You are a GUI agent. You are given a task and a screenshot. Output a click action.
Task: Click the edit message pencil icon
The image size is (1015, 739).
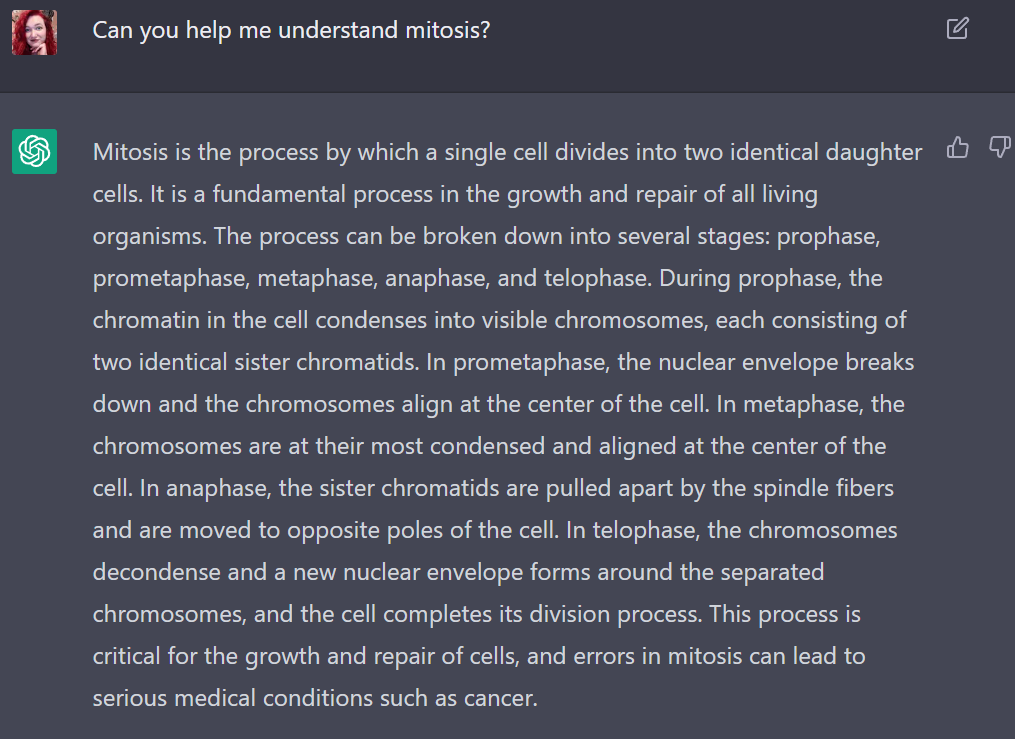(957, 28)
